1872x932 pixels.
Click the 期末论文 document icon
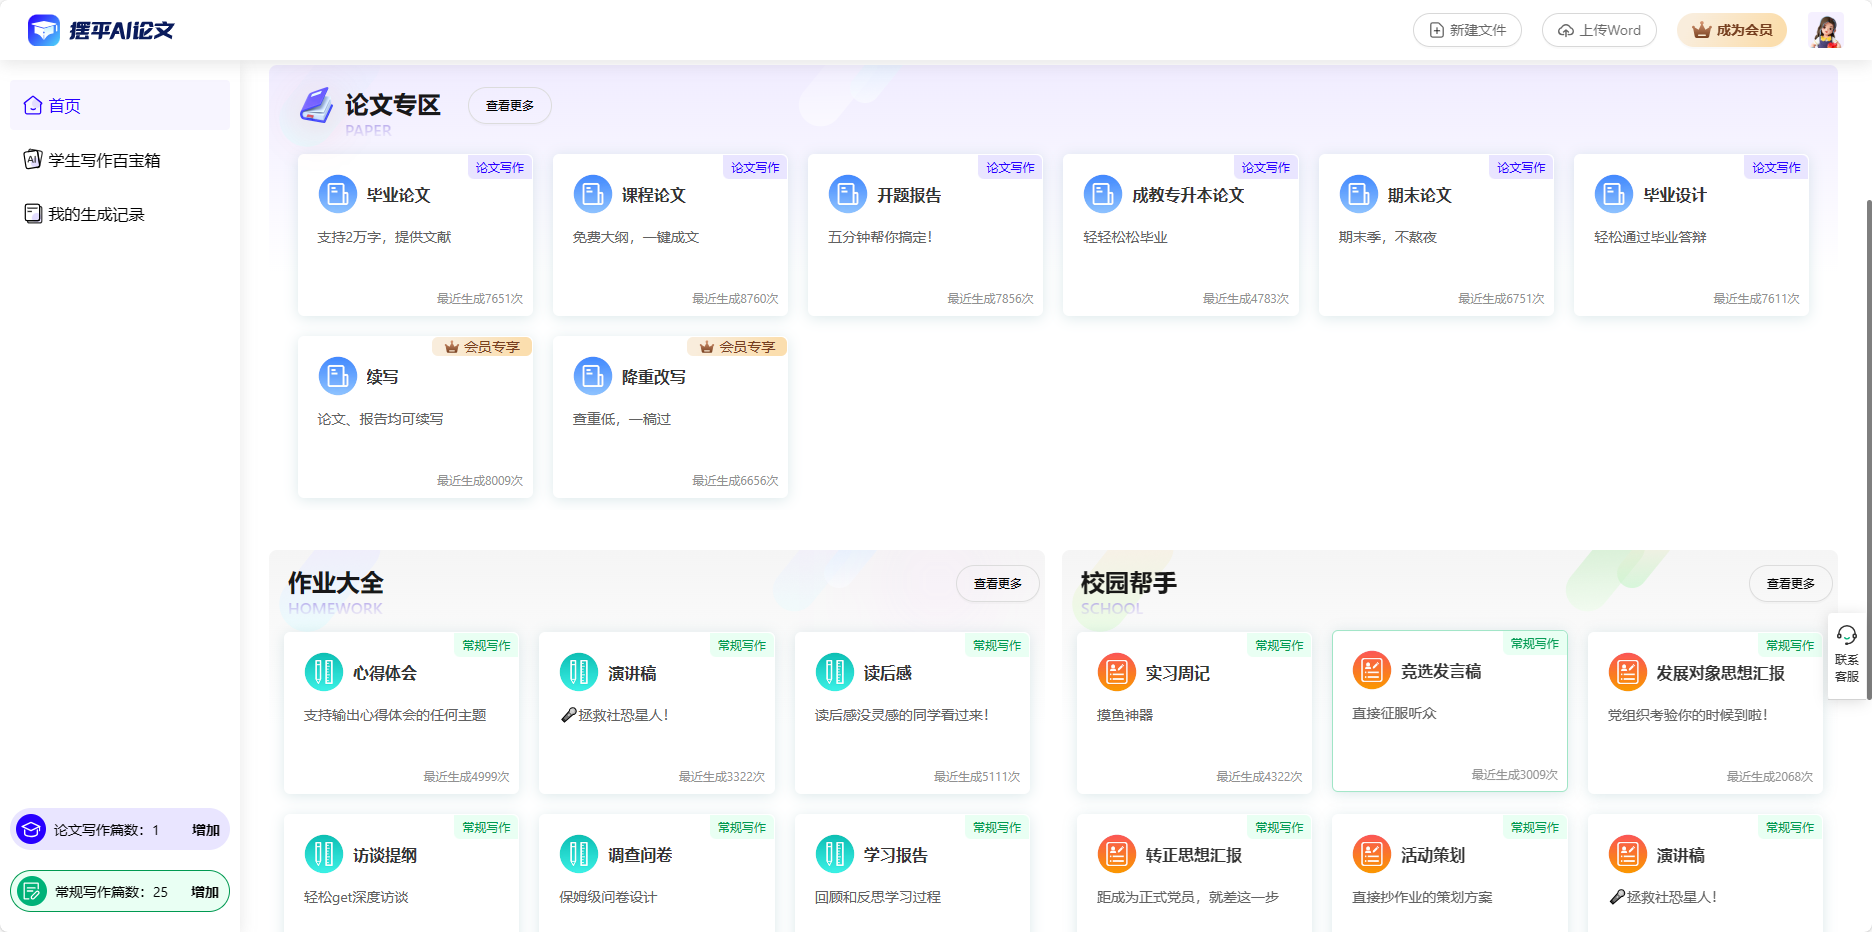pos(1359,194)
